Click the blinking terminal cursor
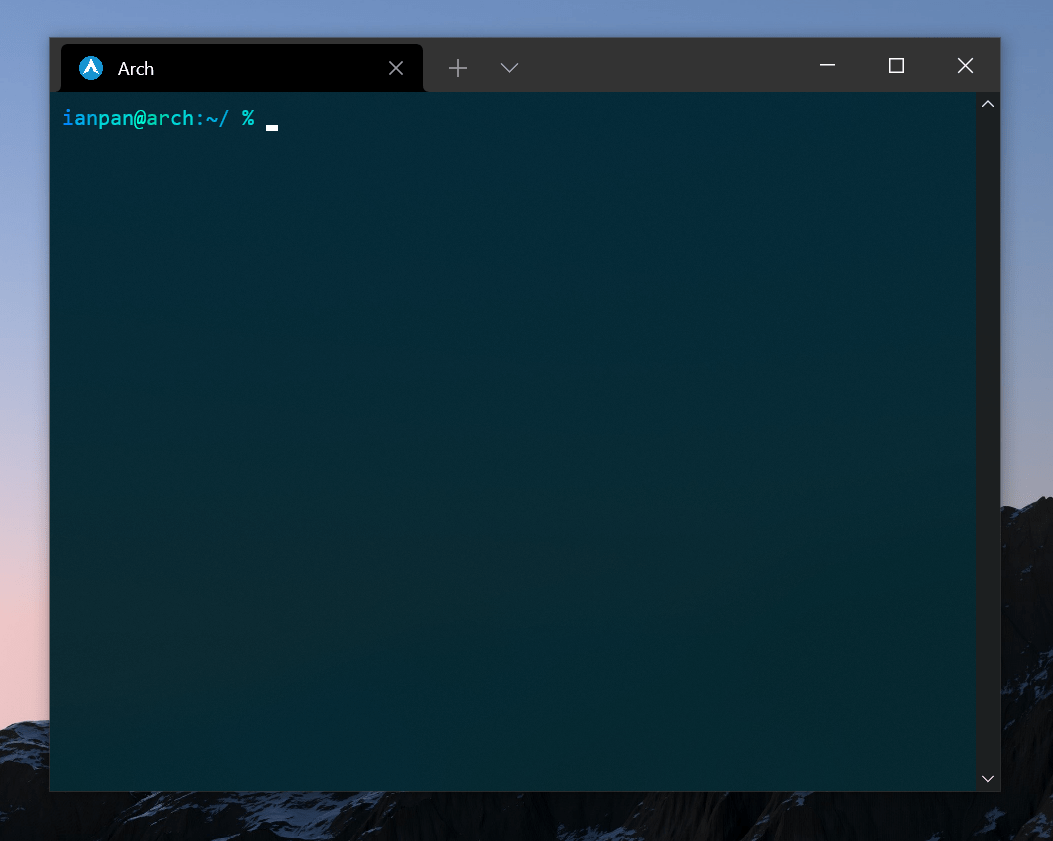 coord(270,125)
